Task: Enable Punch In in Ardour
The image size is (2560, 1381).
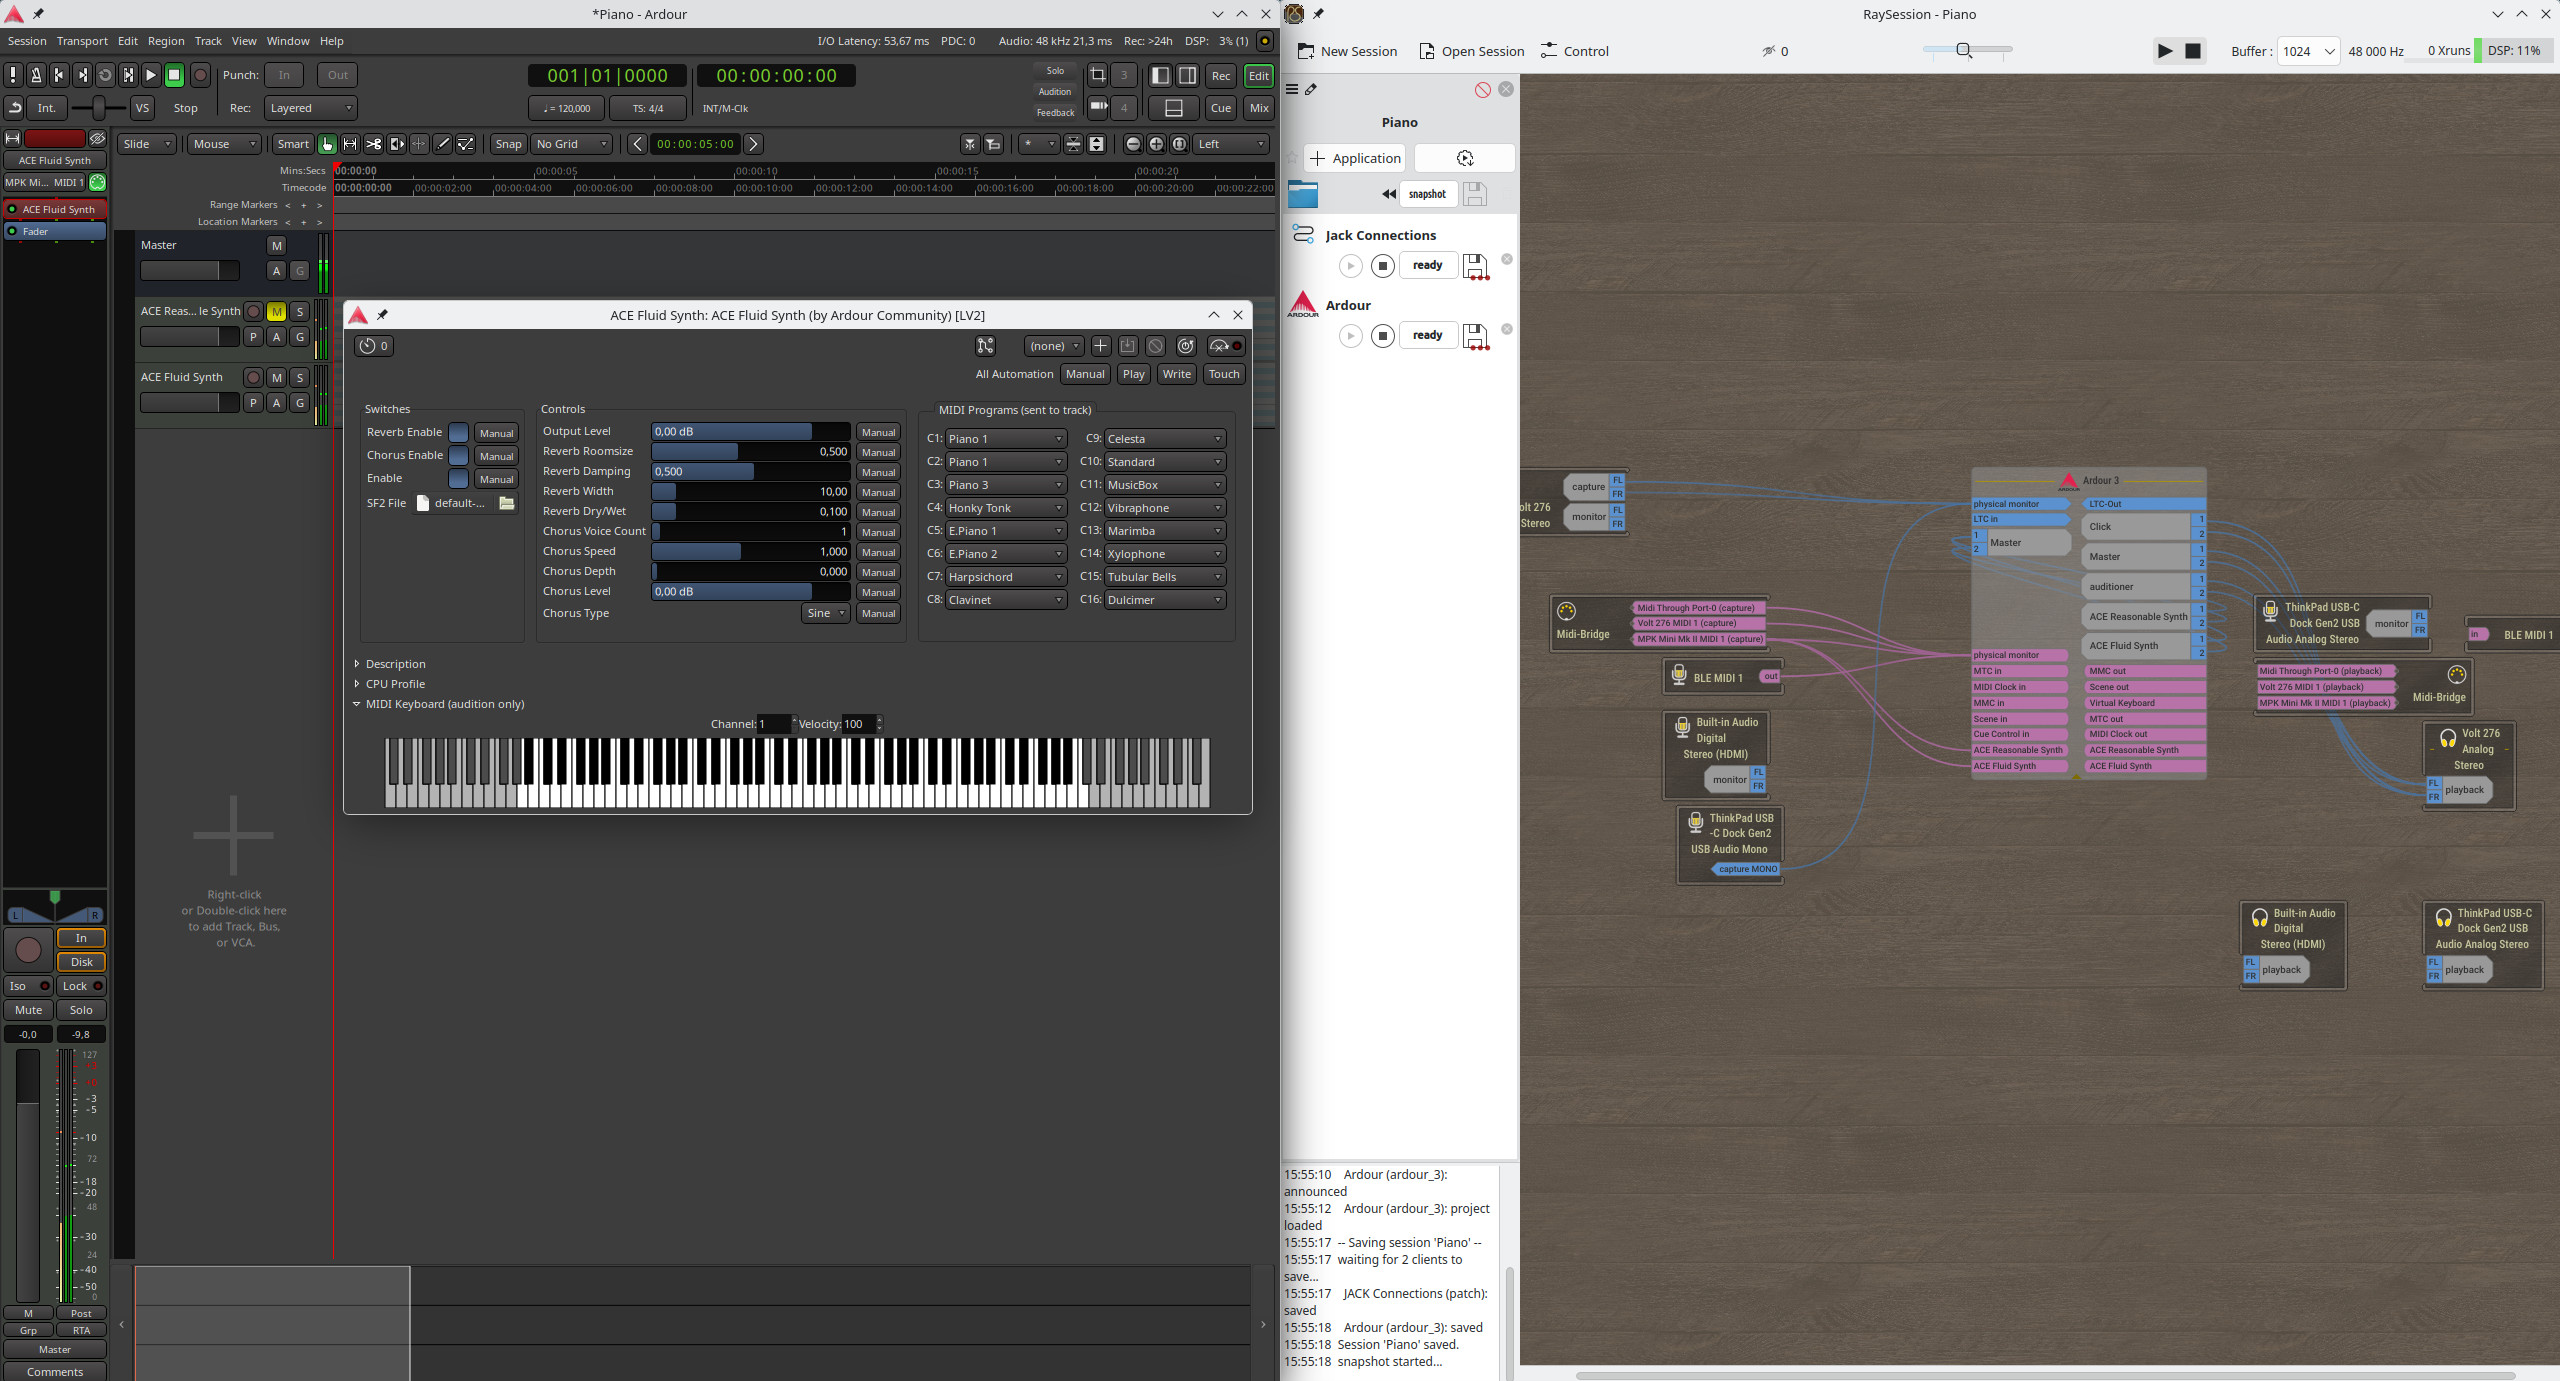Action: tap(284, 75)
